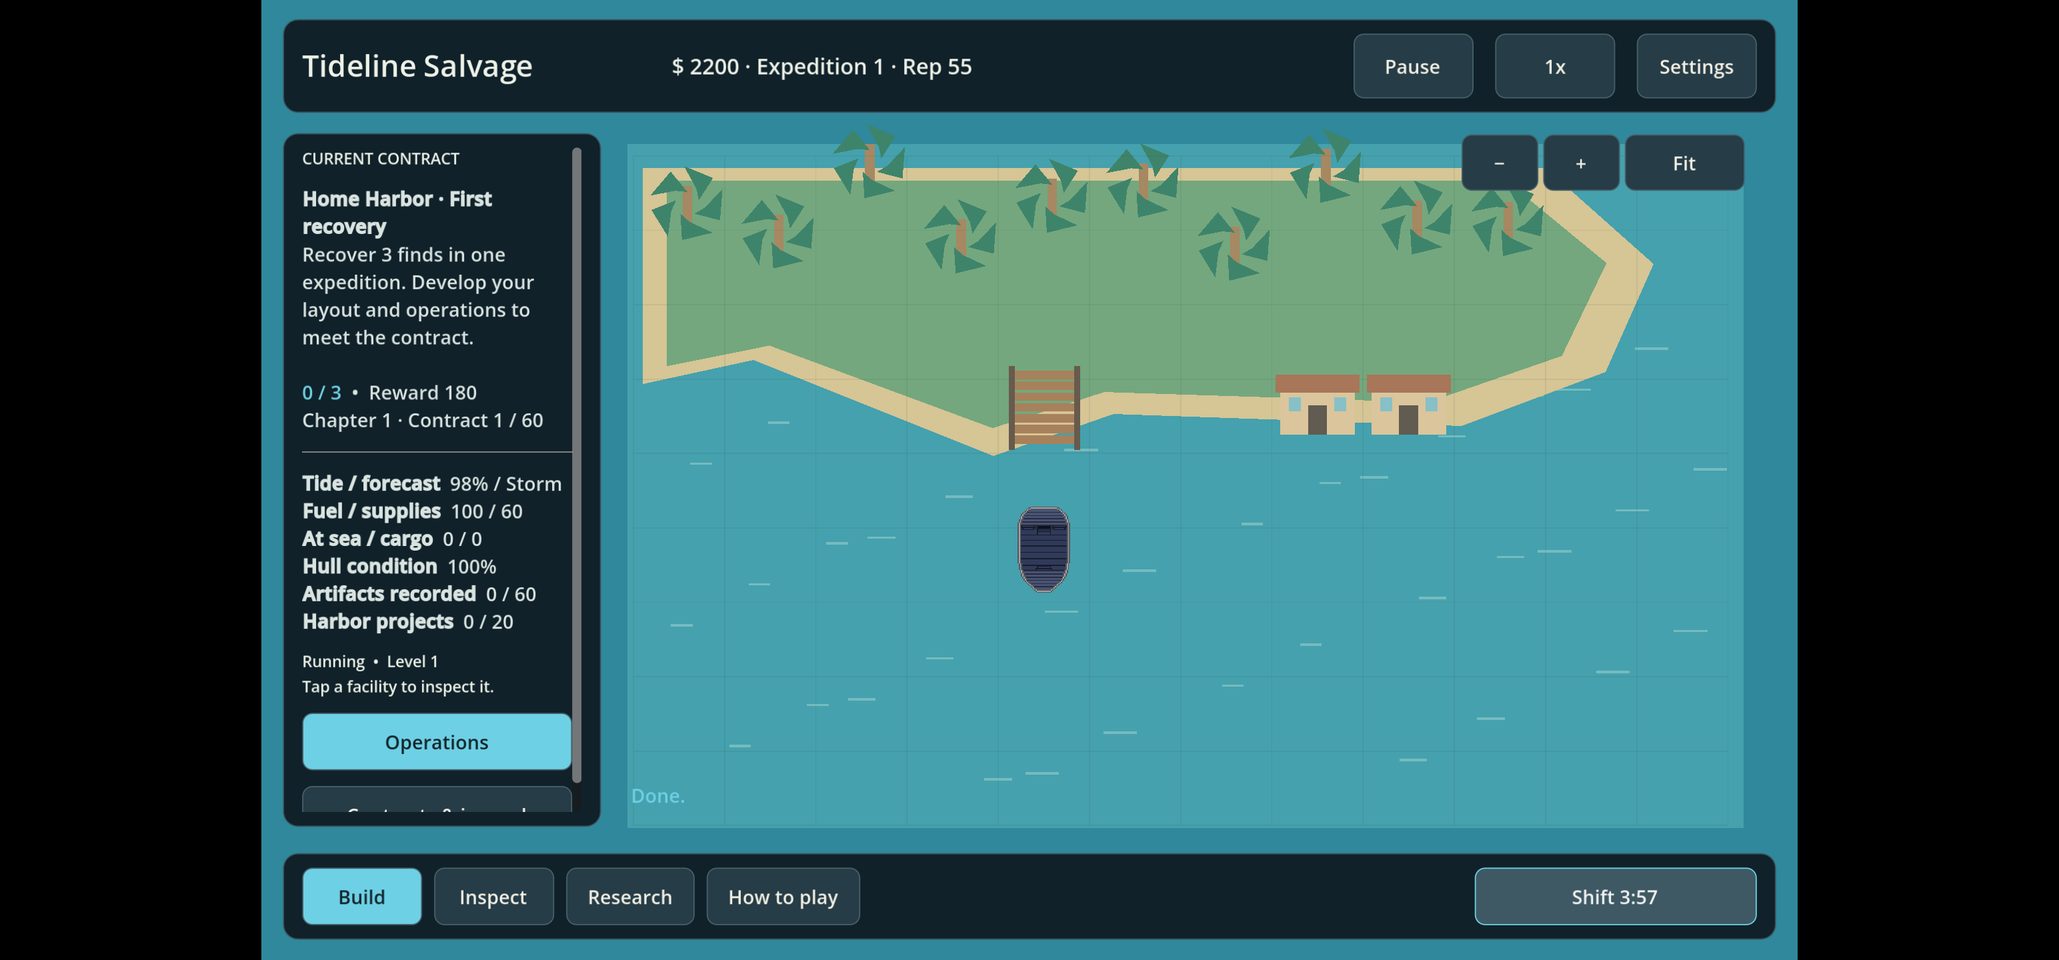Pause the game
The height and width of the screenshot is (960, 2059).
pos(1412,66)
